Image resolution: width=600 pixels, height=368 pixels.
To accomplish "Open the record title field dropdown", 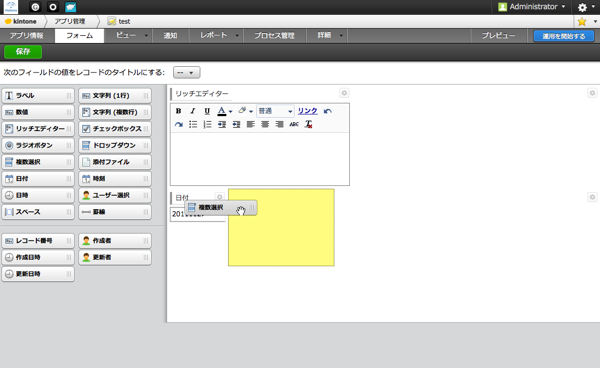I will (186, 72).
